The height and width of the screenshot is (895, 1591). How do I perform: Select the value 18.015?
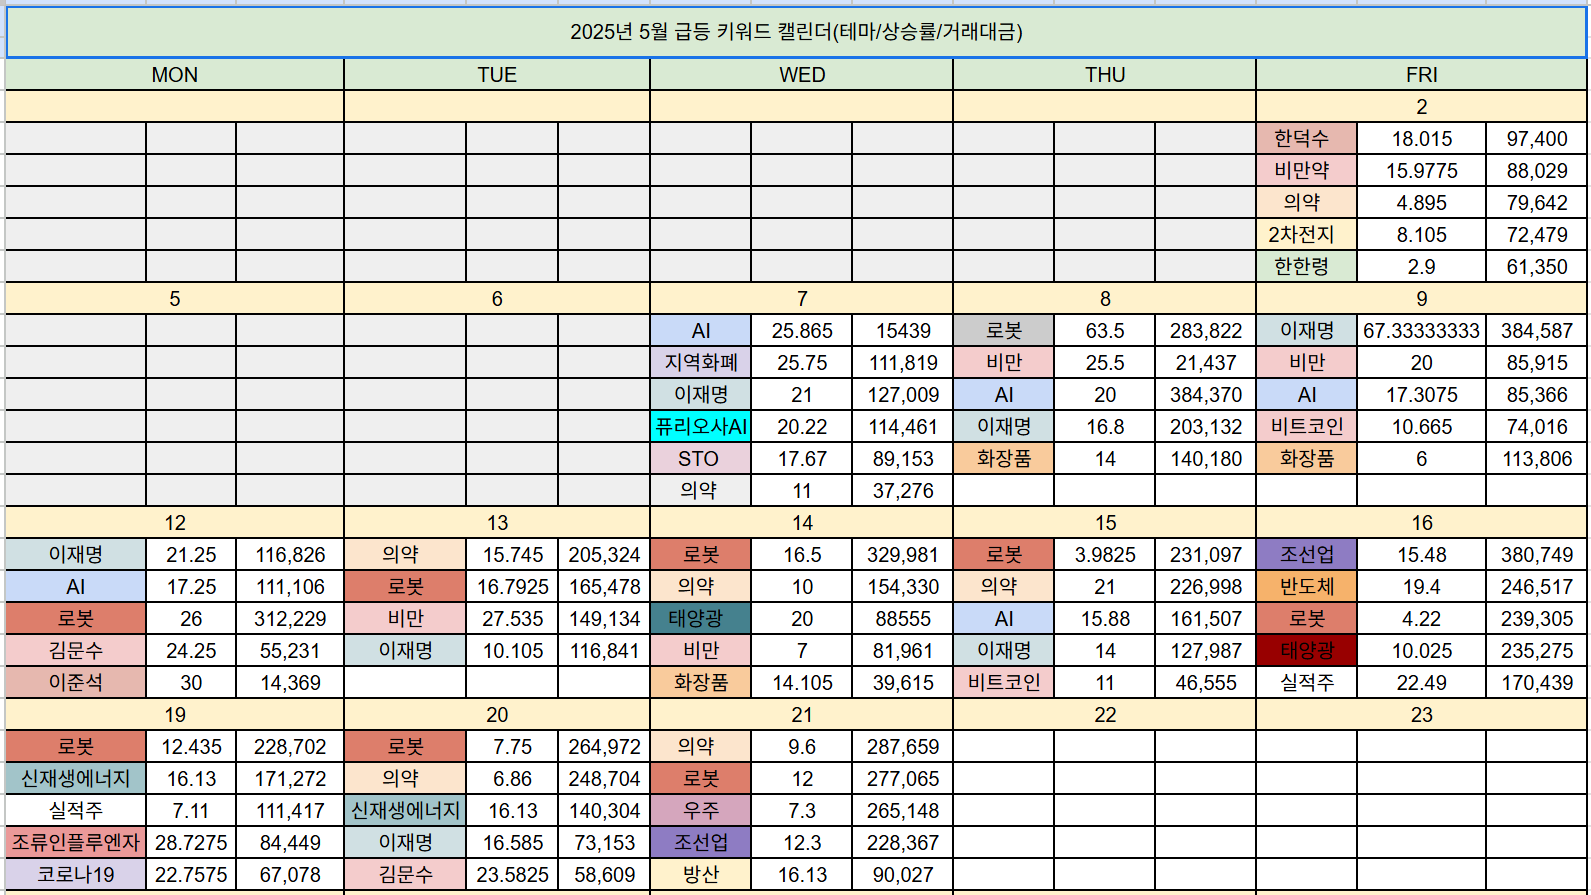pos(1422,139)
